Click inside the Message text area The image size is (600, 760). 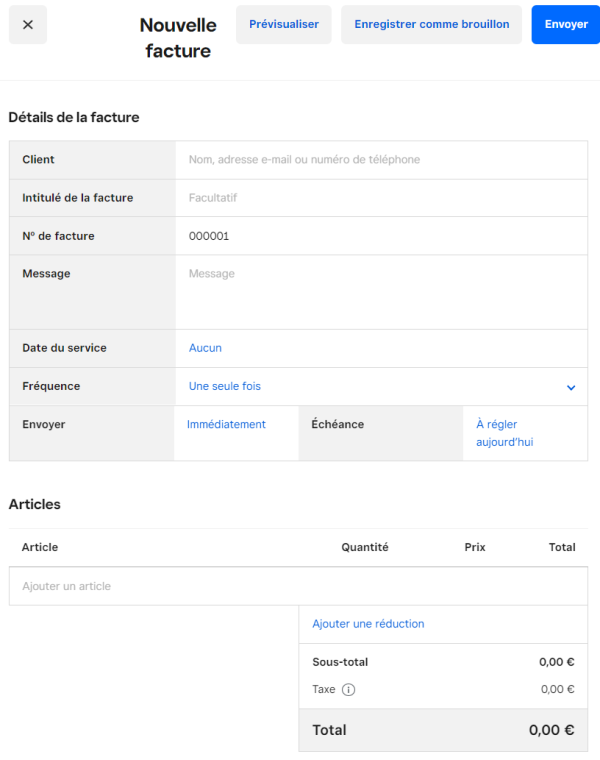pos(380,290)
